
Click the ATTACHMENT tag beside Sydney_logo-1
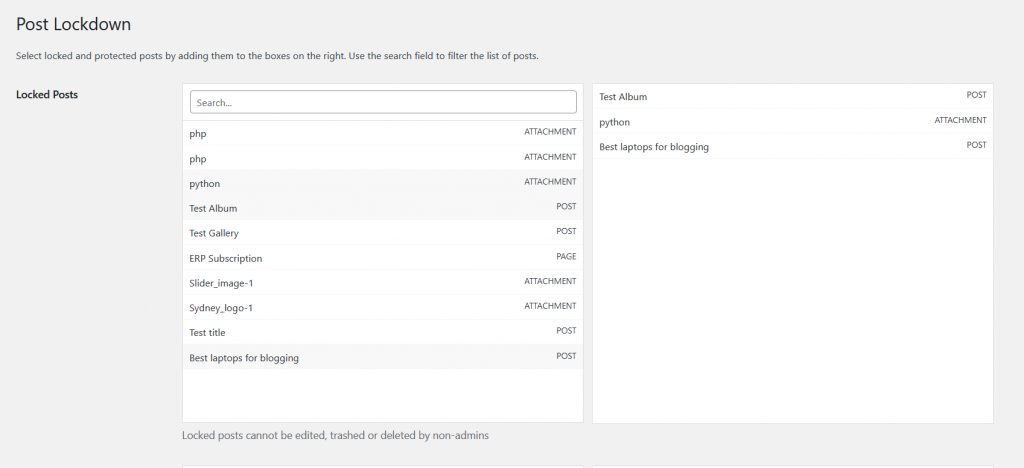[x=551, y=305]
